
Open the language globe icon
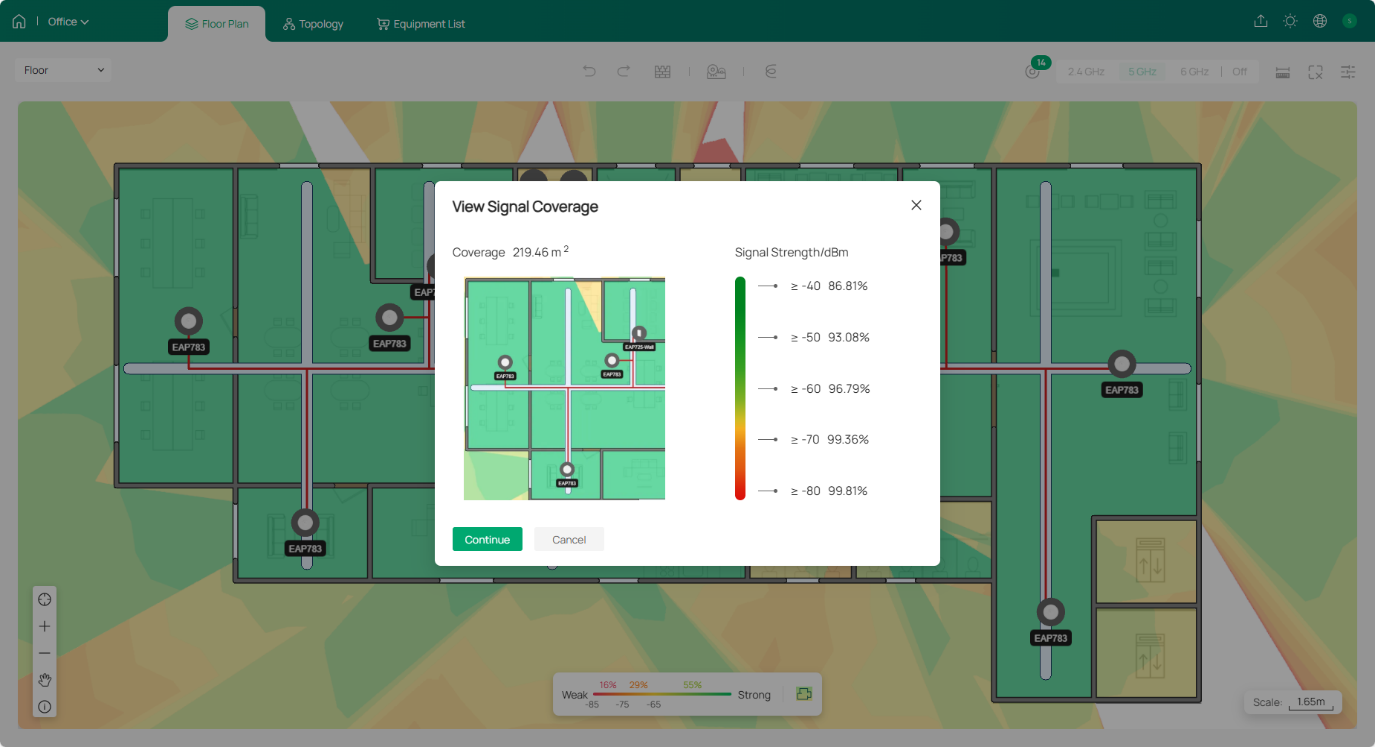[x=1320, y=21]
